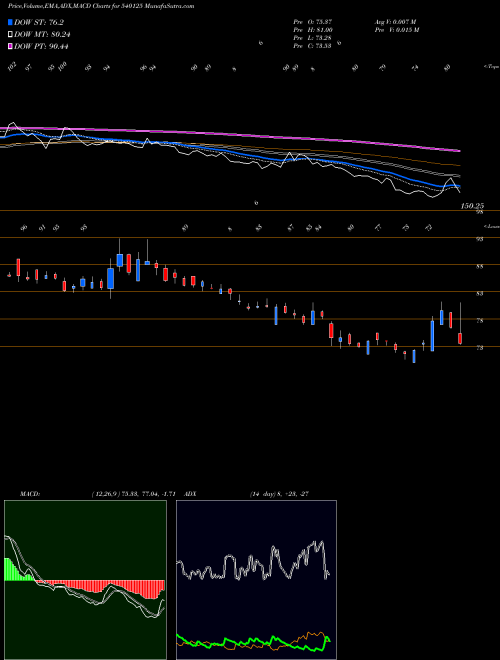Click the ADX '(14 day)' values text
500x660 pixels.
point(279,493)
